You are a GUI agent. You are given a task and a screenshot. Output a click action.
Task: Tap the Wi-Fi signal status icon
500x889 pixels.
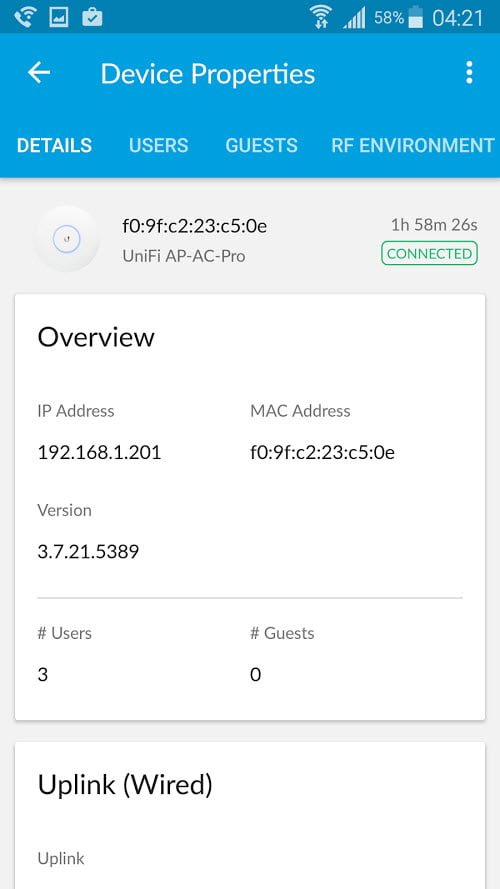coord(322,17)
